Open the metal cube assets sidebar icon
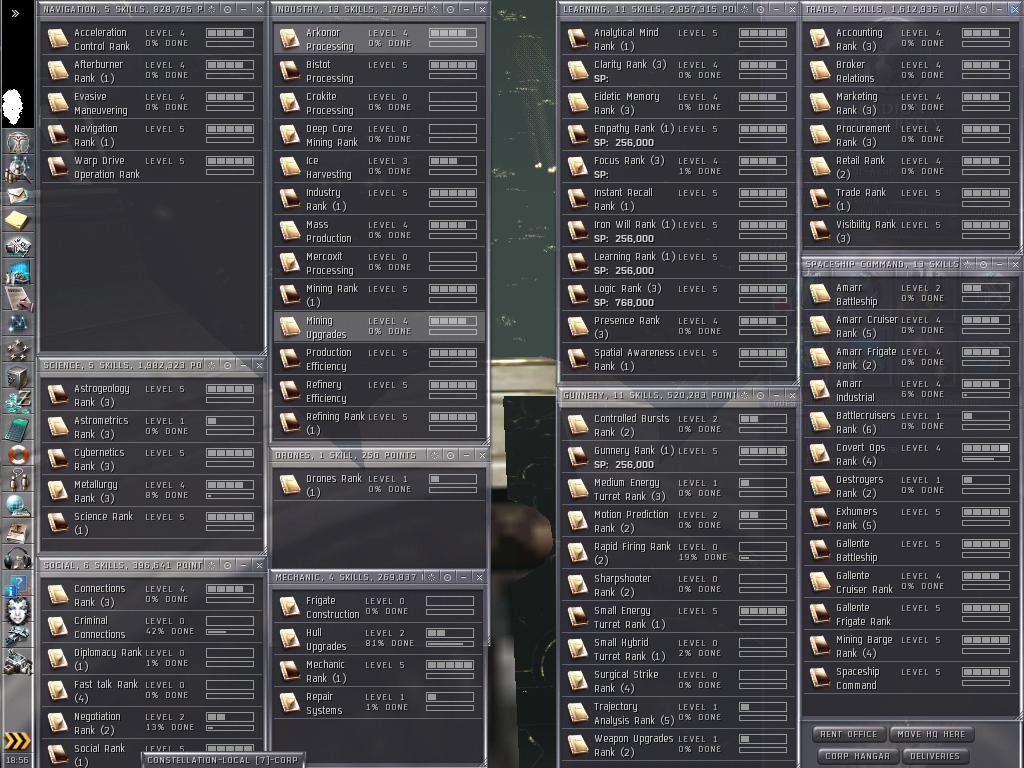 (x=18, y=376)
